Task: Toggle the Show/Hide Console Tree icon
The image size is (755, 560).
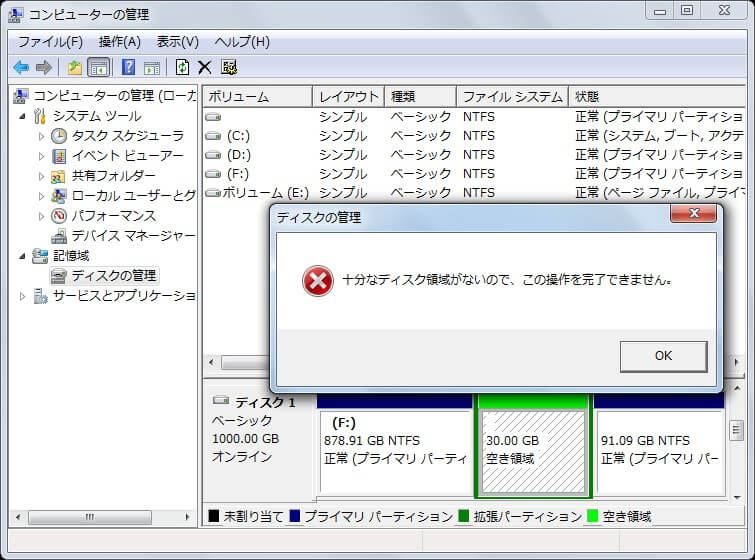Action: [x=99, y=67]
